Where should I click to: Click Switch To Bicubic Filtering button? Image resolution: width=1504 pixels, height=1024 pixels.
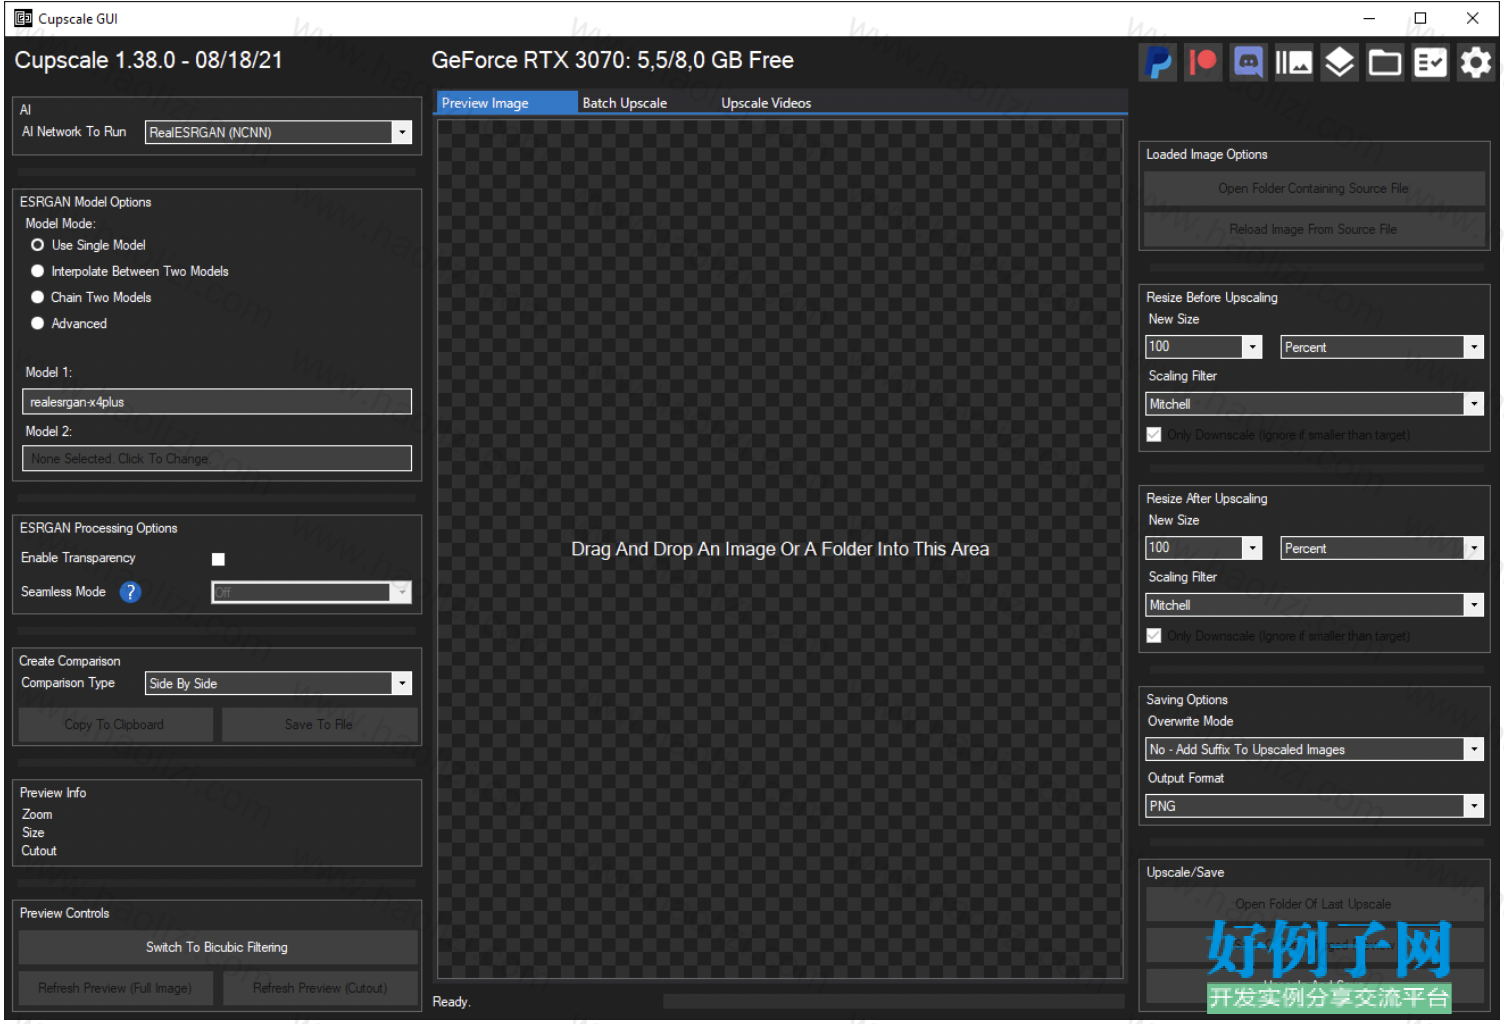pos(217,947)
